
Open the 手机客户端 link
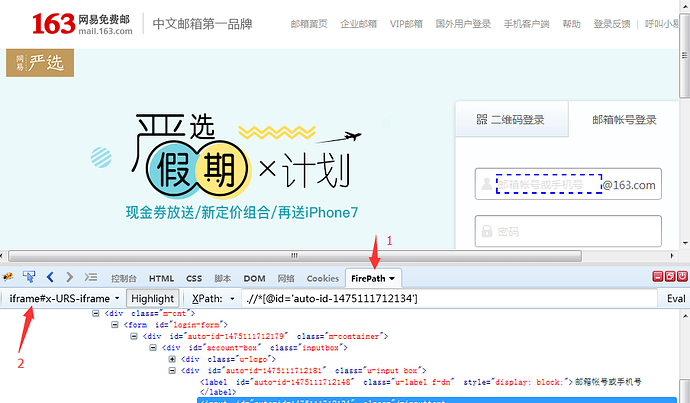[x=527, y=24]
